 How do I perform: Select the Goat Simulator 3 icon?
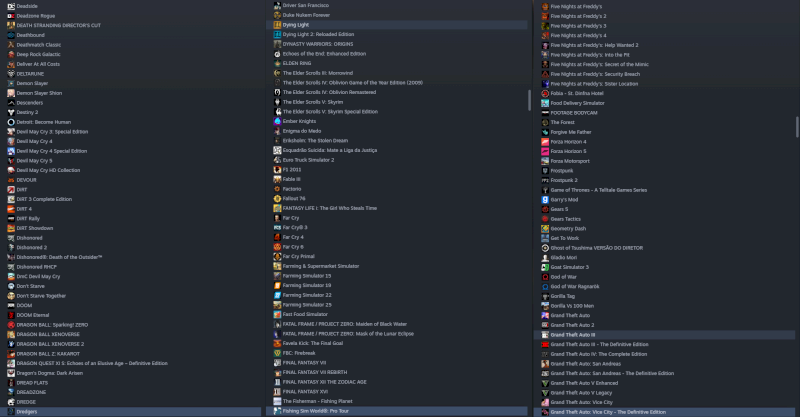[x=545, y=267]
